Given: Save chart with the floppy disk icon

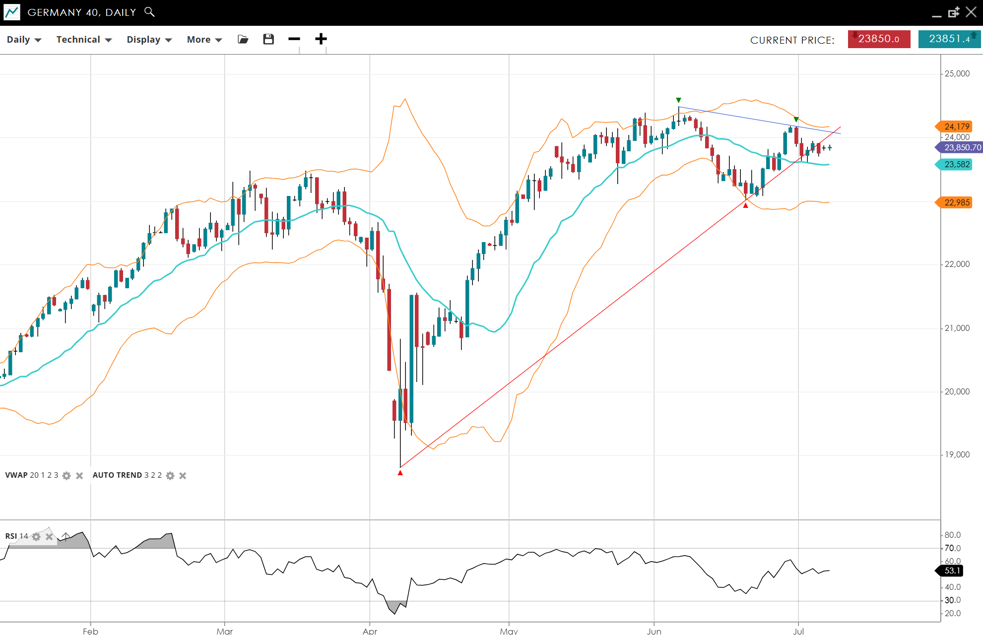Looking at the screenshot, I should click(268, 39).
